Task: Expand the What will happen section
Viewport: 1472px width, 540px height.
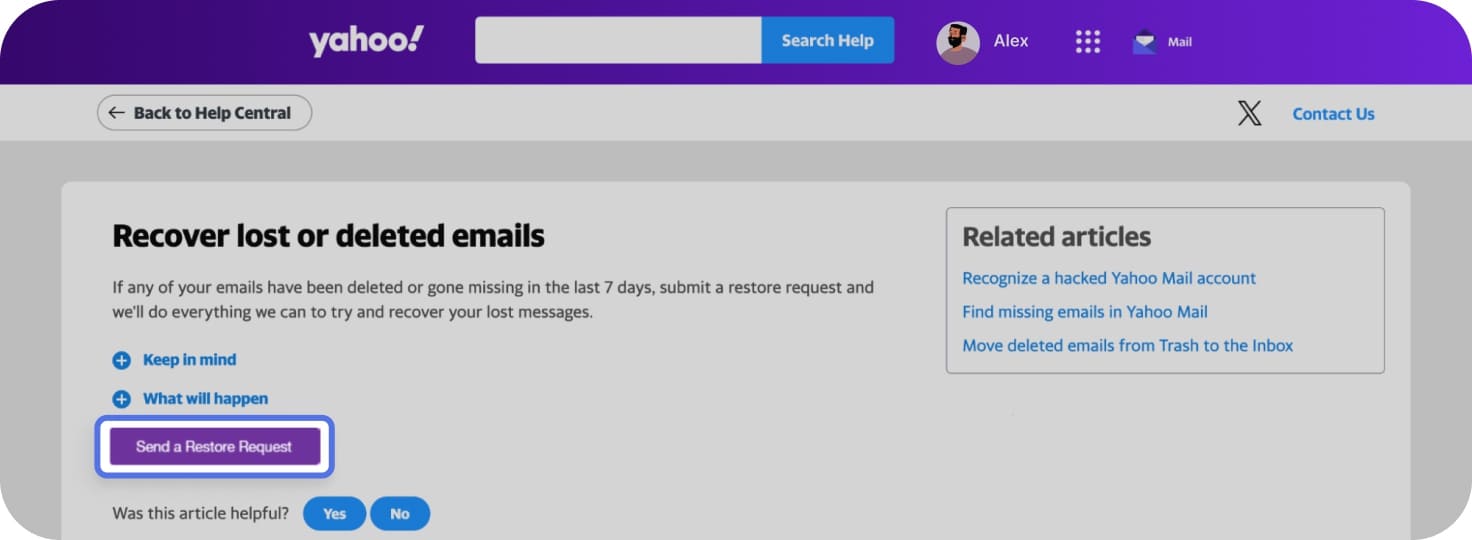Action: point(205,399)
